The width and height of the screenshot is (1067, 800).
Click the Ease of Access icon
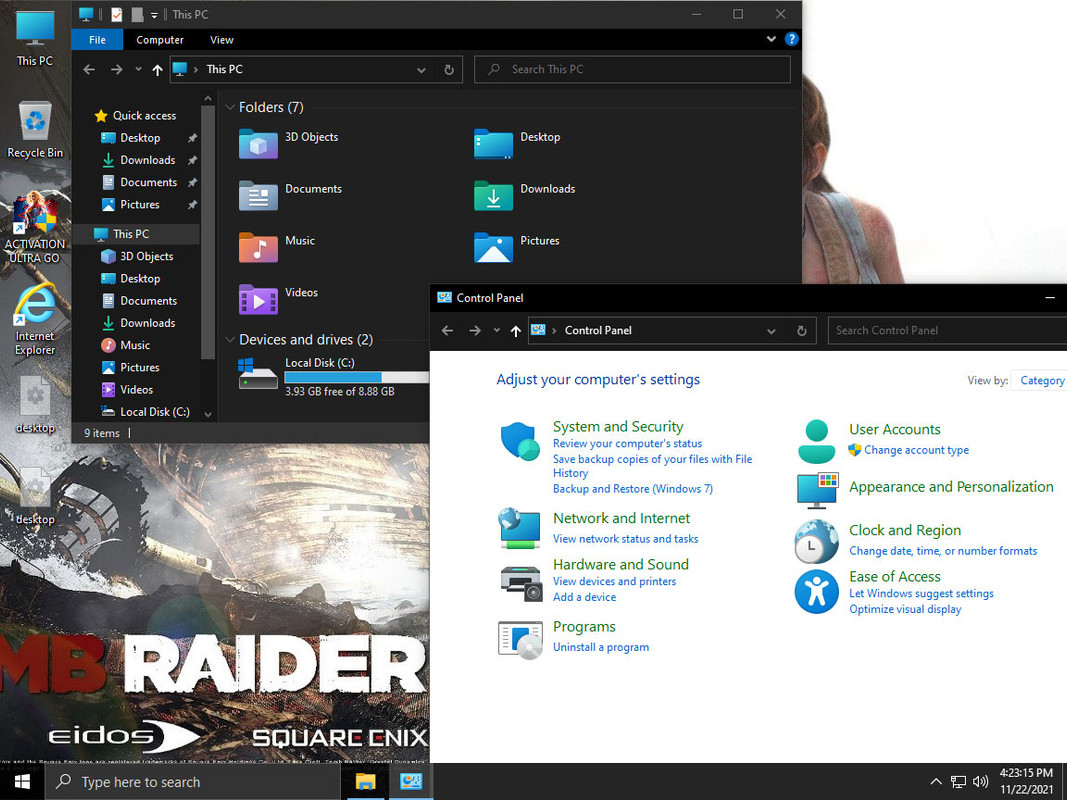(816, 592)
